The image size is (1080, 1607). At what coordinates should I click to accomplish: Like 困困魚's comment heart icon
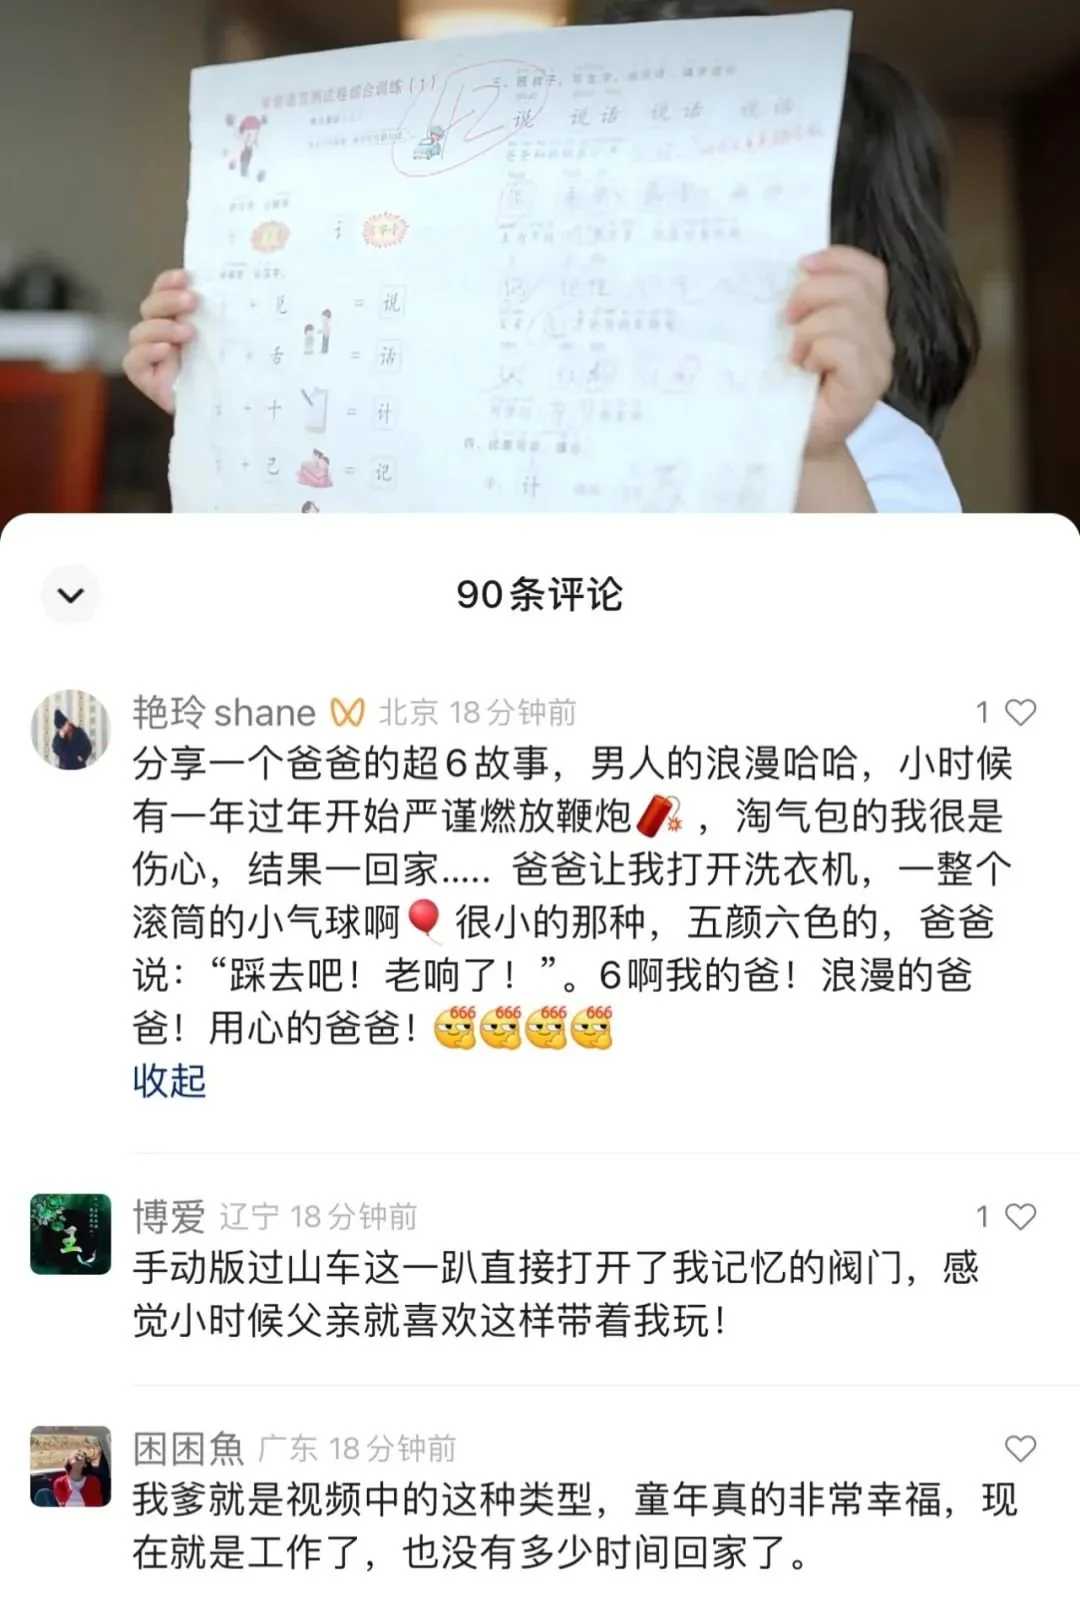(1020, 1448)
